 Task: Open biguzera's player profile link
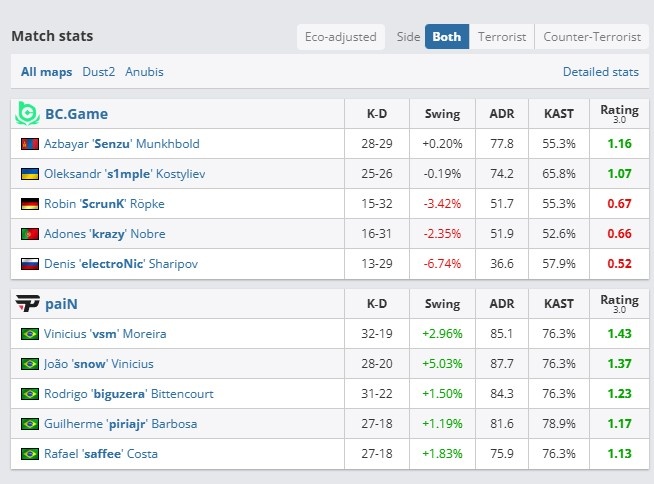click(x=129, y=394)
